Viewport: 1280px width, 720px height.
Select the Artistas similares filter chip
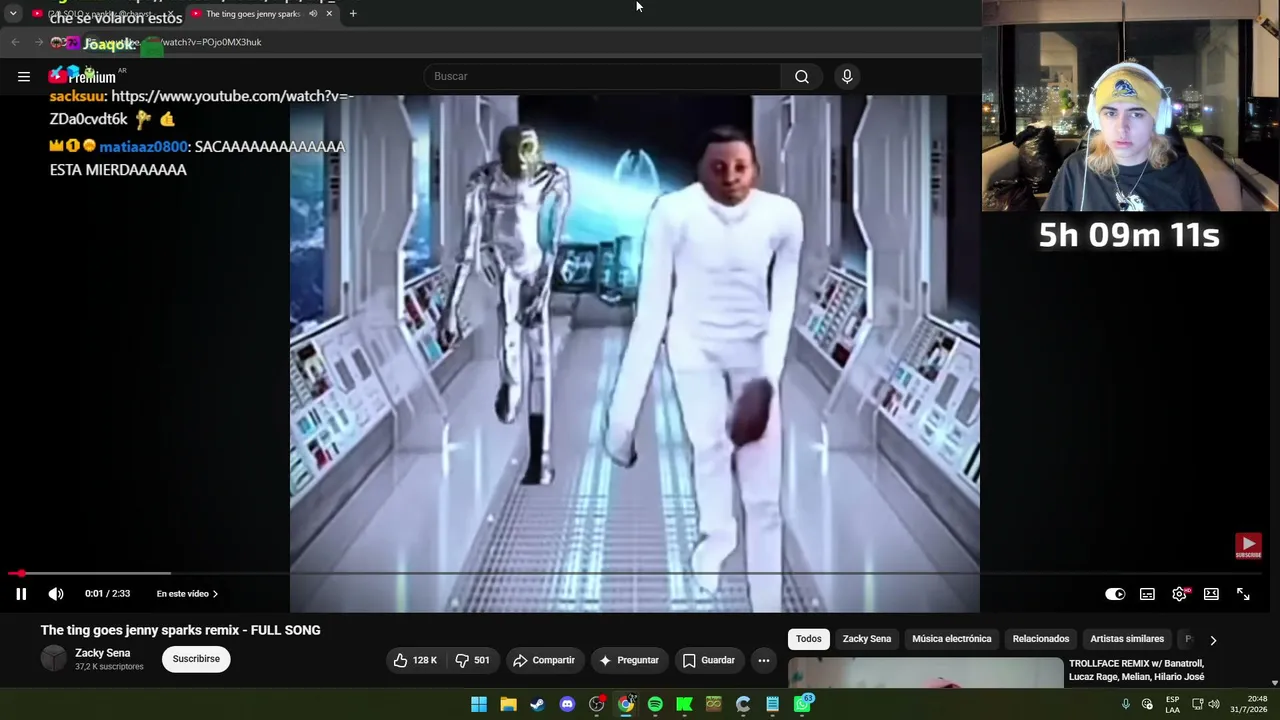(x=1127, y=639)
